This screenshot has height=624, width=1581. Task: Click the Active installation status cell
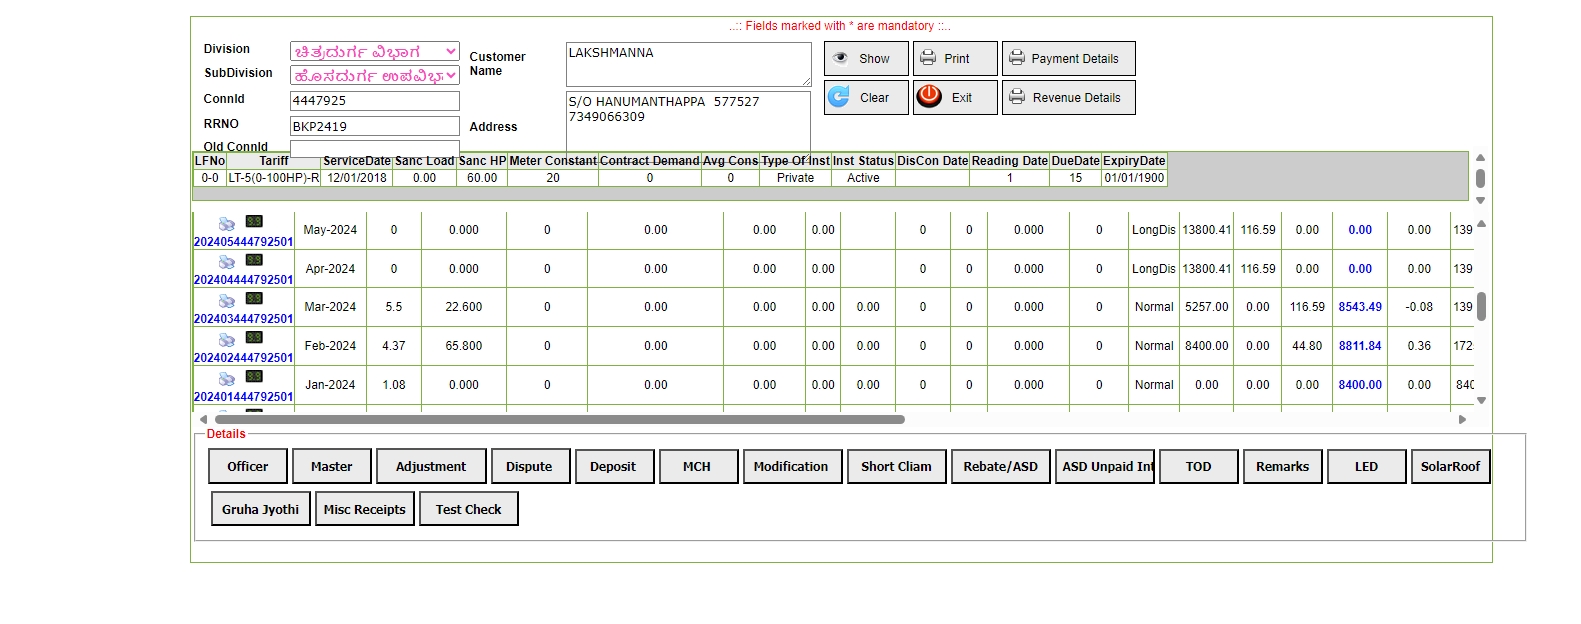coord(863,178)
